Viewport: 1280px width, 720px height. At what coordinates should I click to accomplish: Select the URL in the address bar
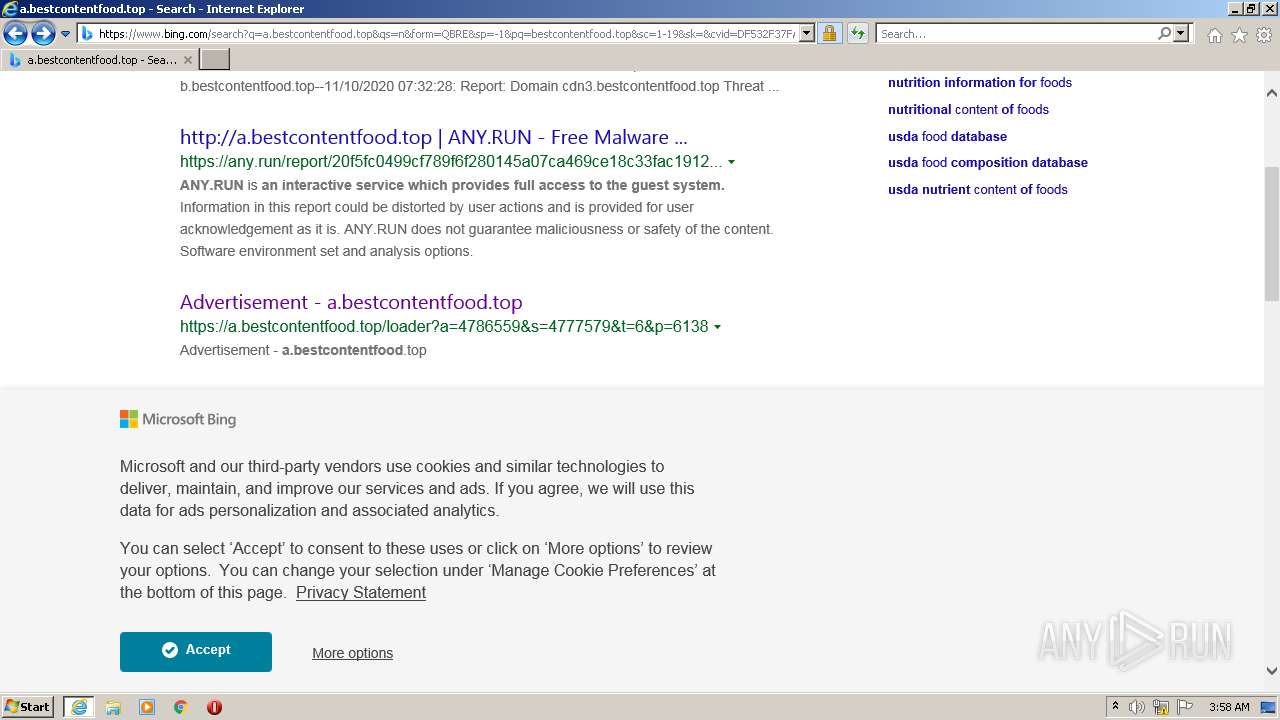pos(446,34)
